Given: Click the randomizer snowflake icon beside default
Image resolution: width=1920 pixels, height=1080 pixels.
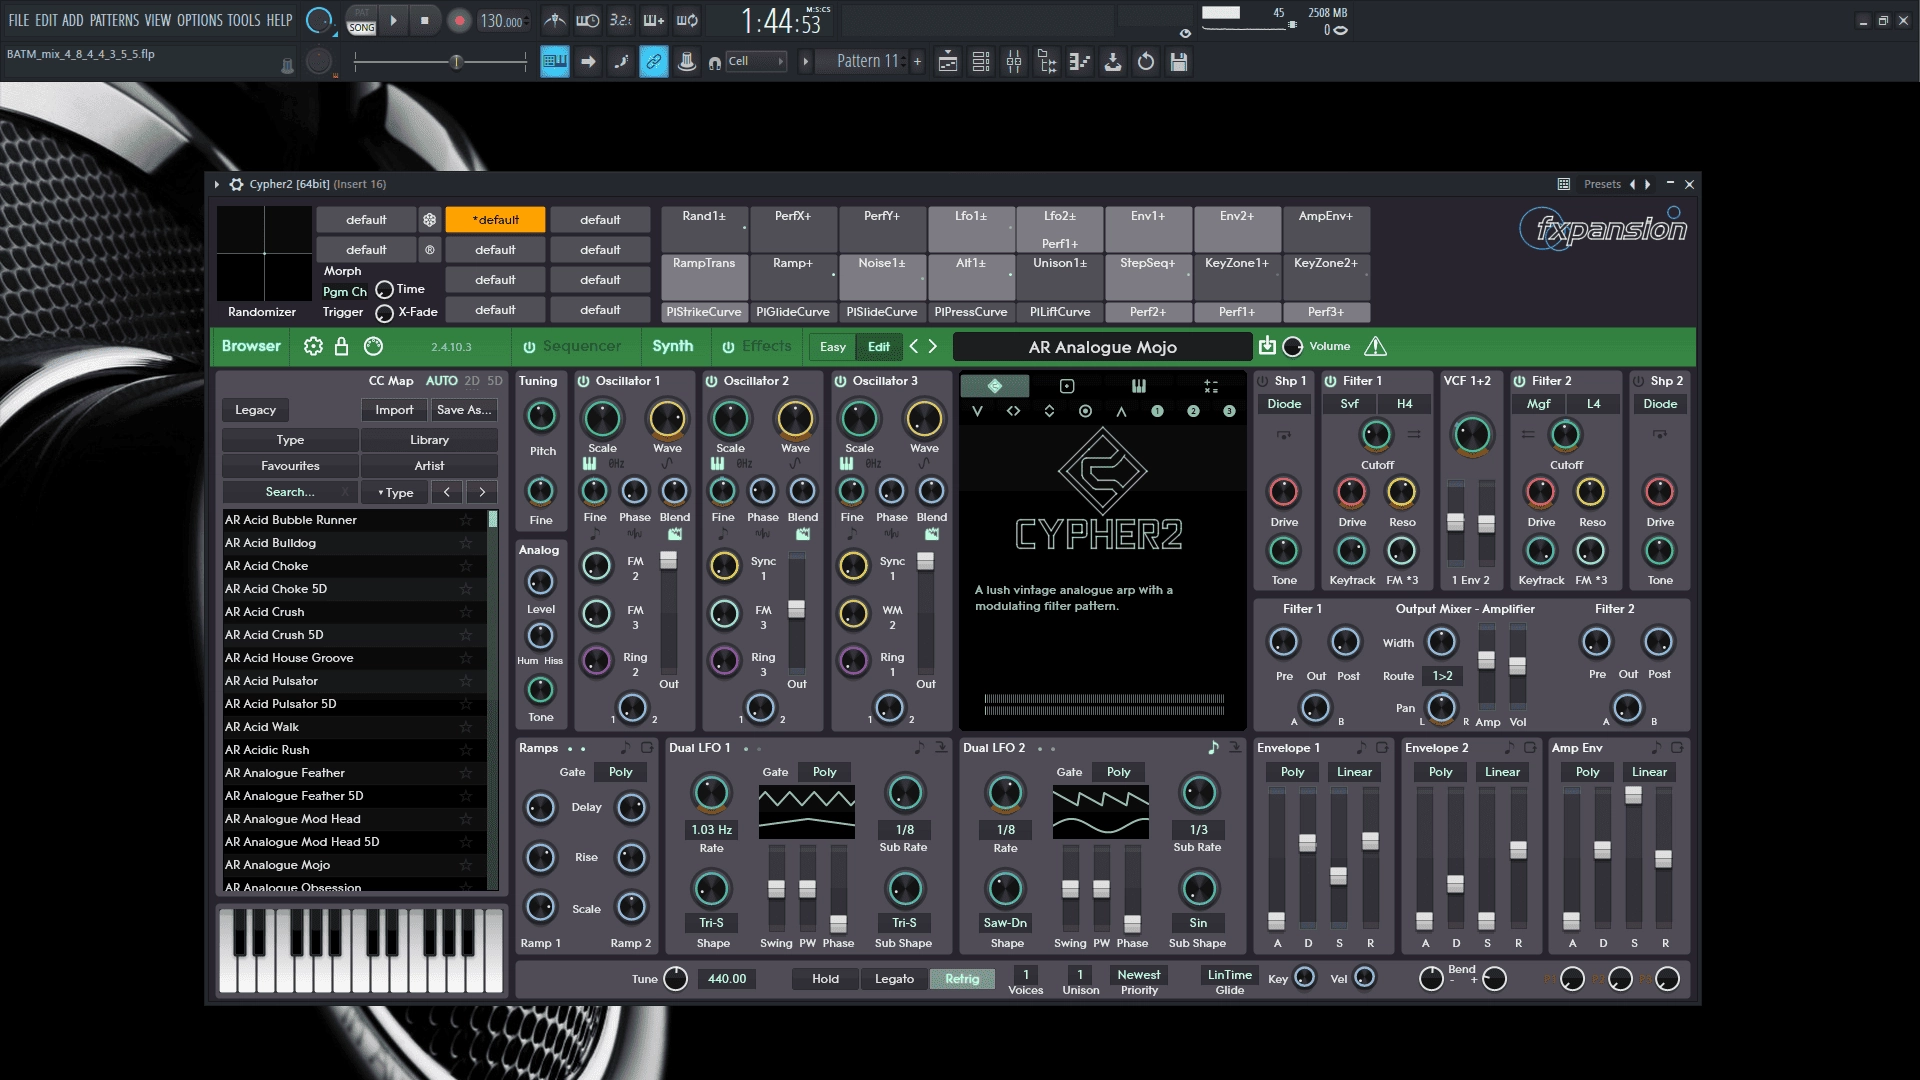Looking at the screenshot, I should click(429, 220).
